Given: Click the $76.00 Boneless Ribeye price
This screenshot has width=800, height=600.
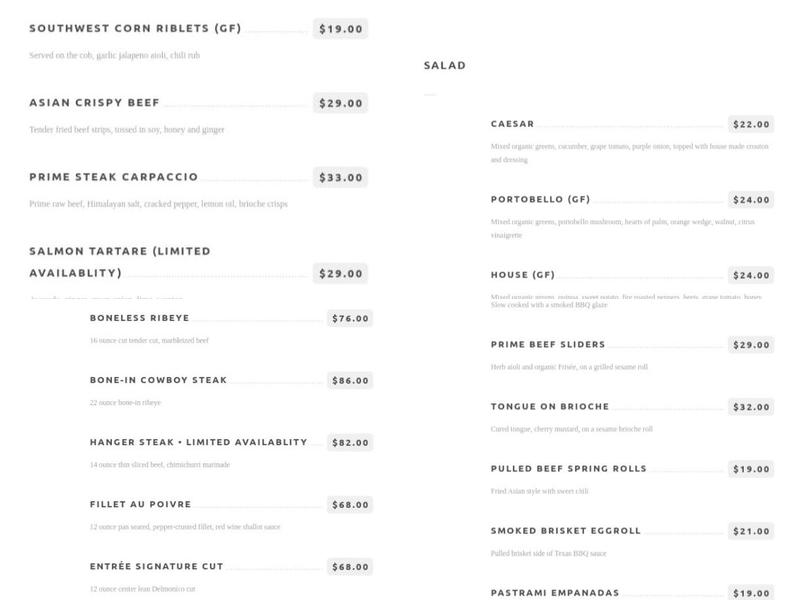Looking at the screenshot, I should pyautogui.click(x=350, y=319).
